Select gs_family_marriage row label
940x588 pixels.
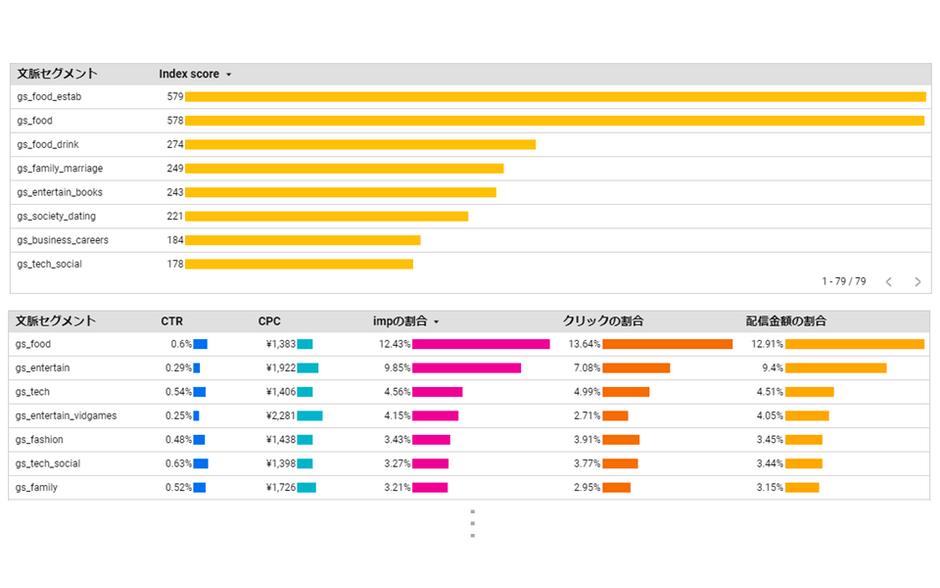click(x=60, y=168)
